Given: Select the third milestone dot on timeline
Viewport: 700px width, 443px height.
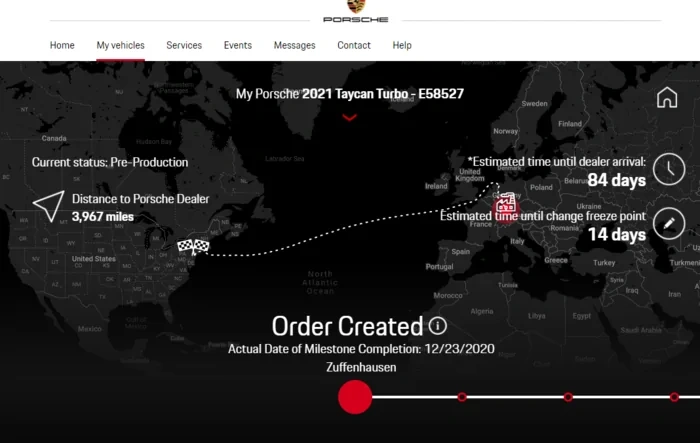Looking at the screenshot, I should point(568,397).
